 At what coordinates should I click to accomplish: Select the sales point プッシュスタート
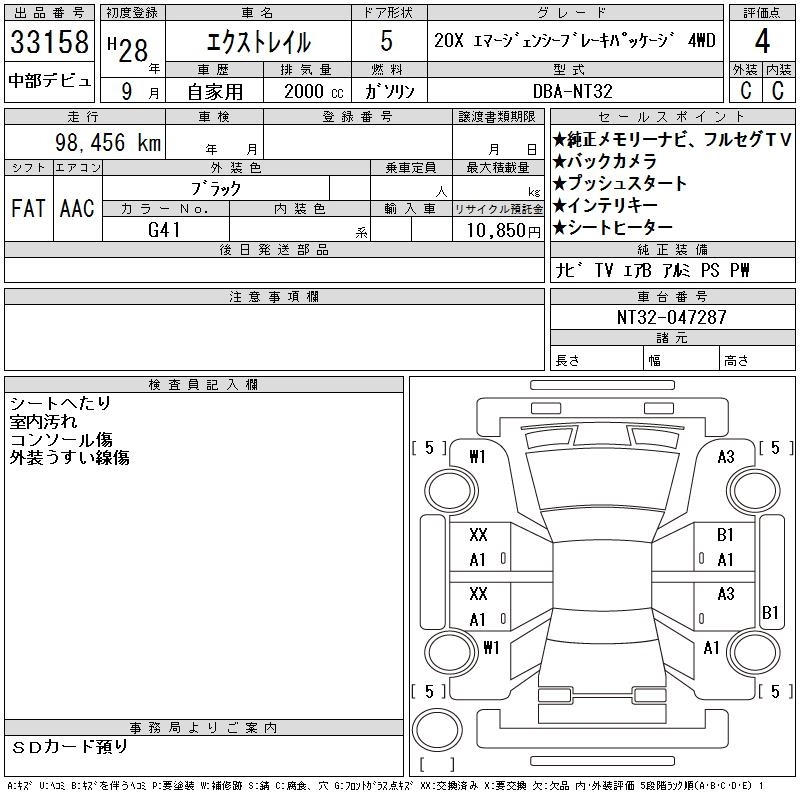coord(620,183)
